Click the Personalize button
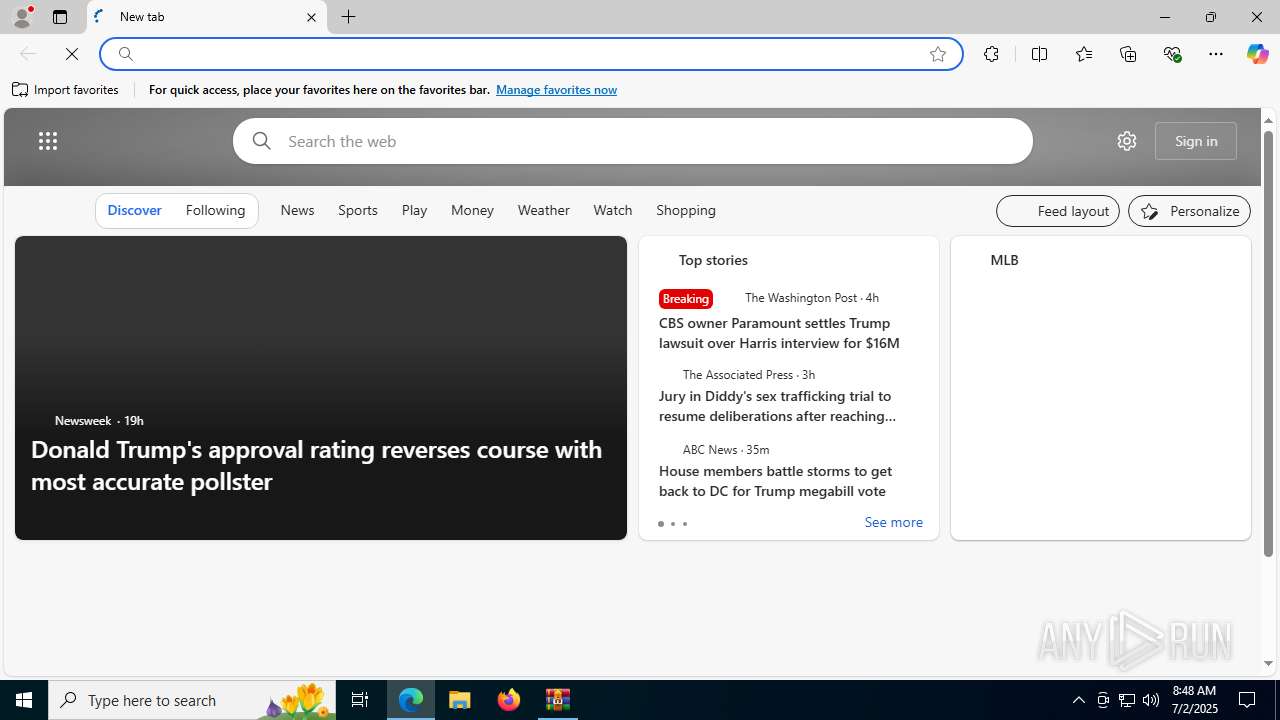 [x=1189, y=211]
